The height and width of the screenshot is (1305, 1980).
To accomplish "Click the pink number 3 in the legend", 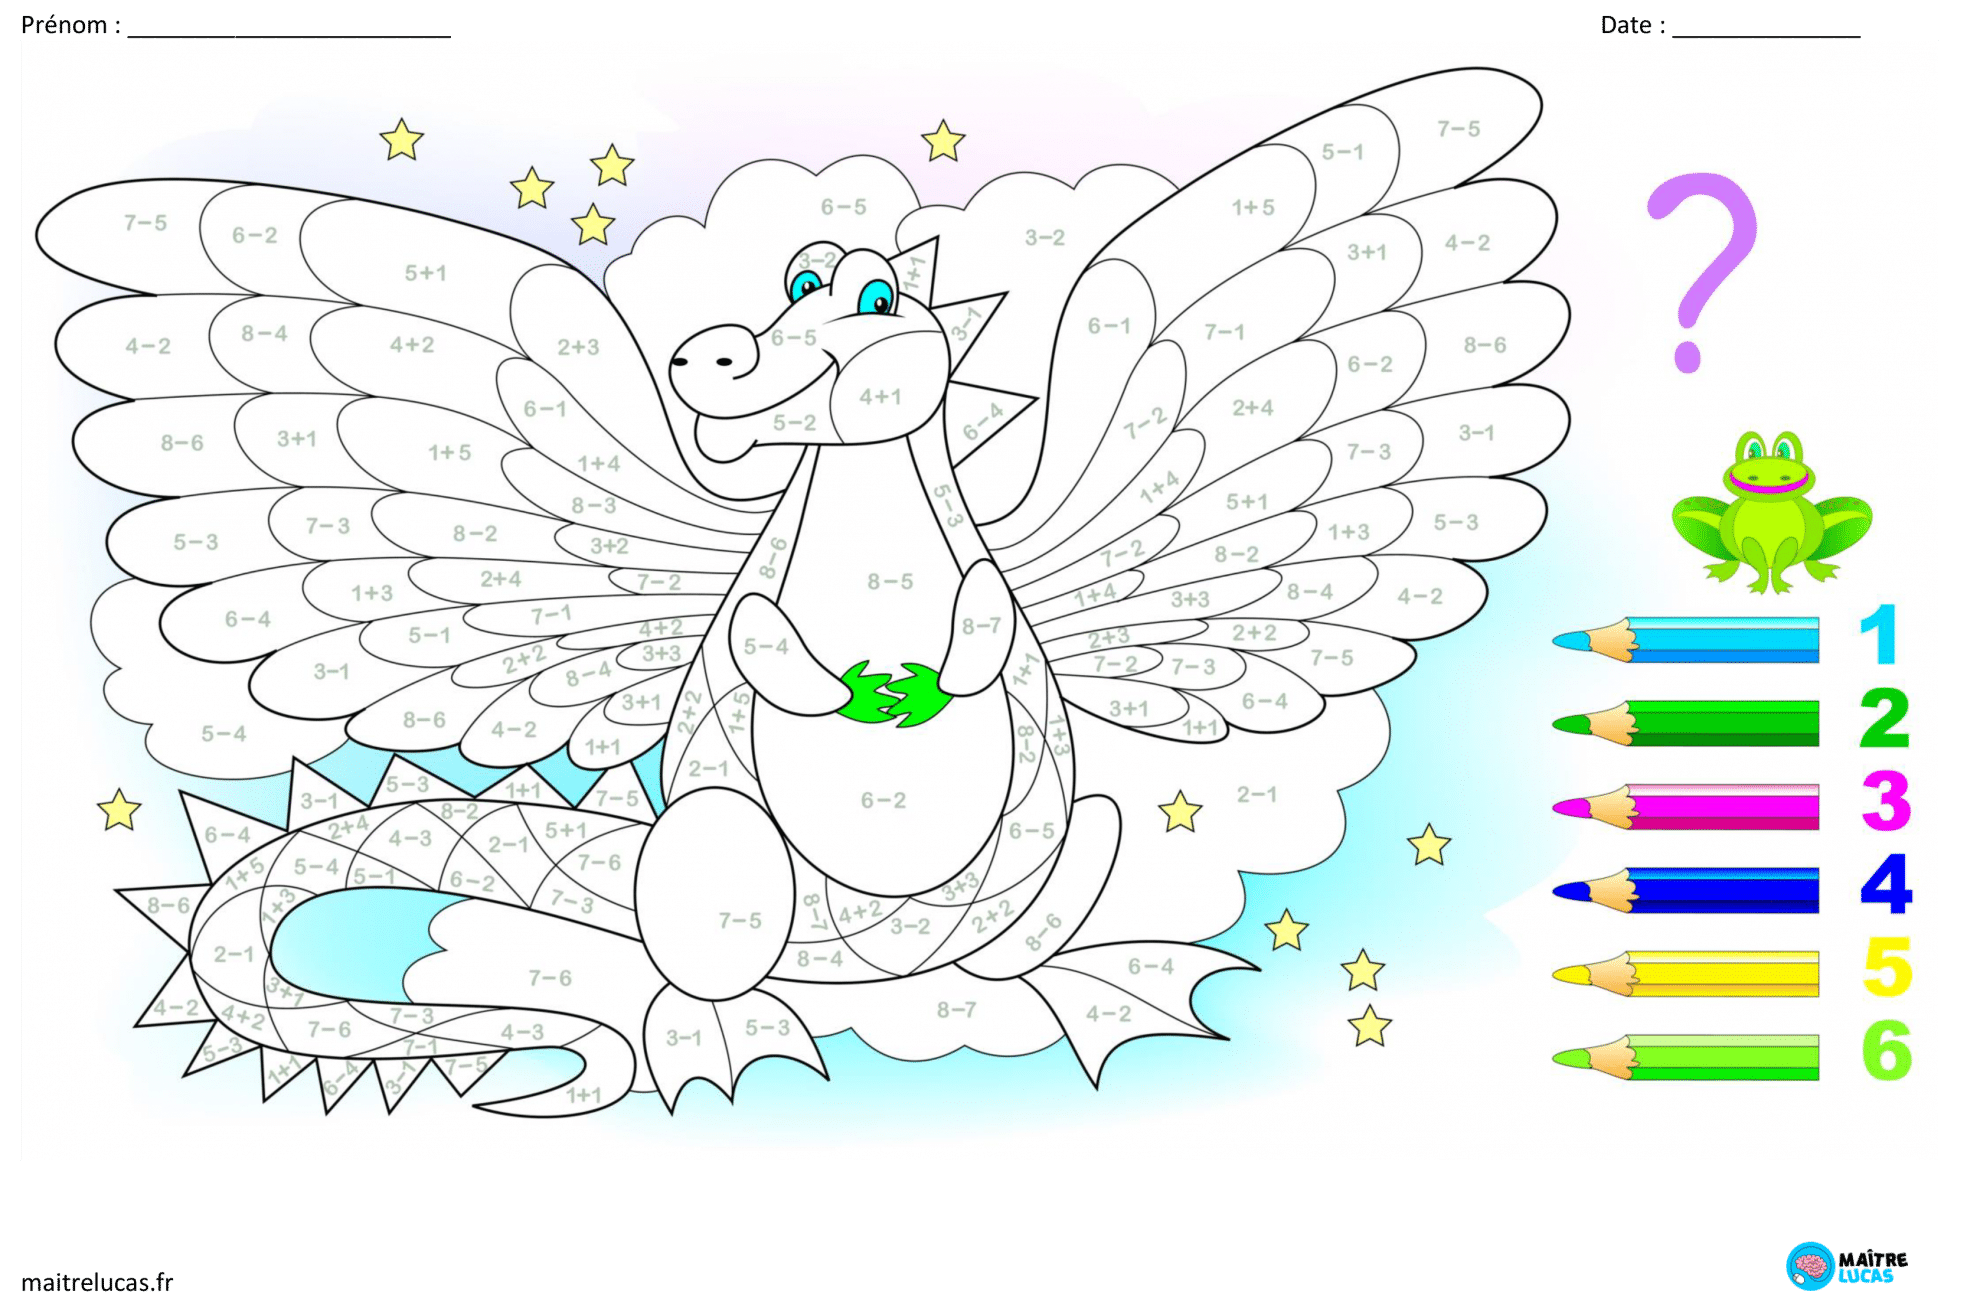I will point(1886,801).
